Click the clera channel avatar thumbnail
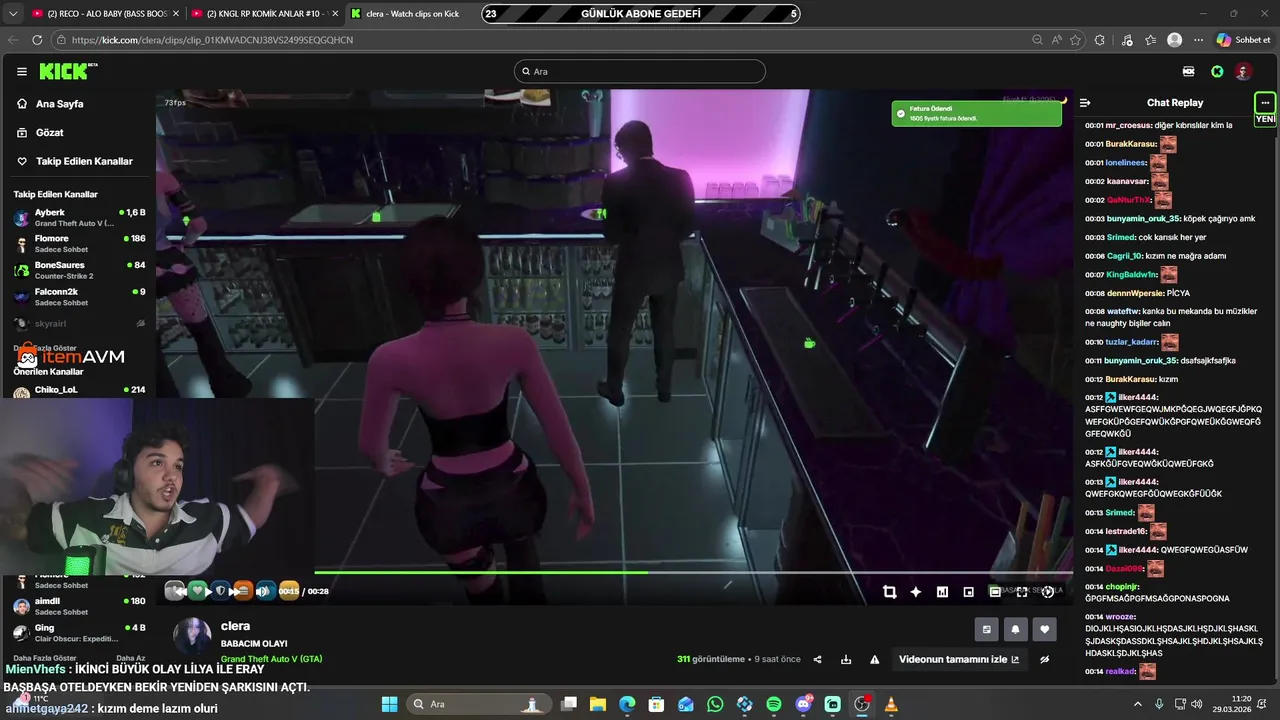 click(193, 637)
